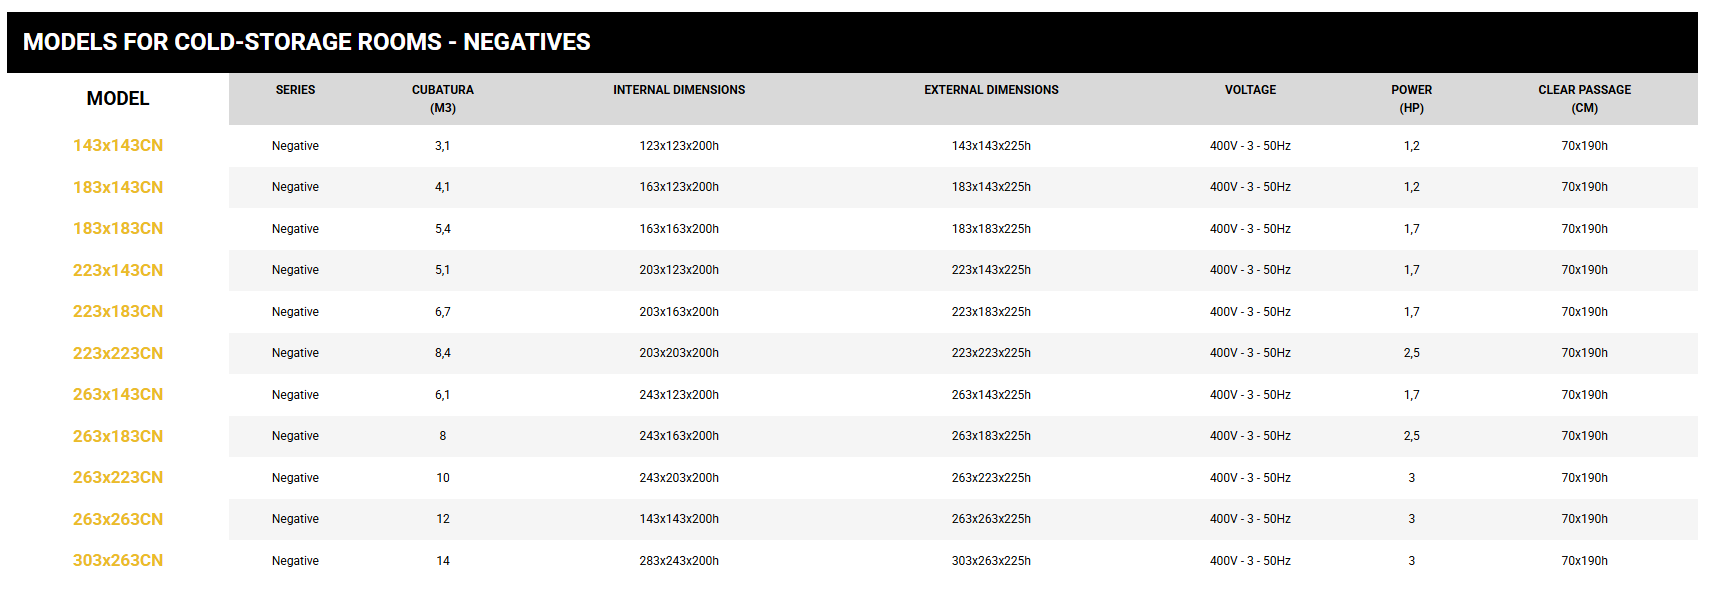Select the 223x183CN model
The image size is (1710, 602).
[118, 312]
